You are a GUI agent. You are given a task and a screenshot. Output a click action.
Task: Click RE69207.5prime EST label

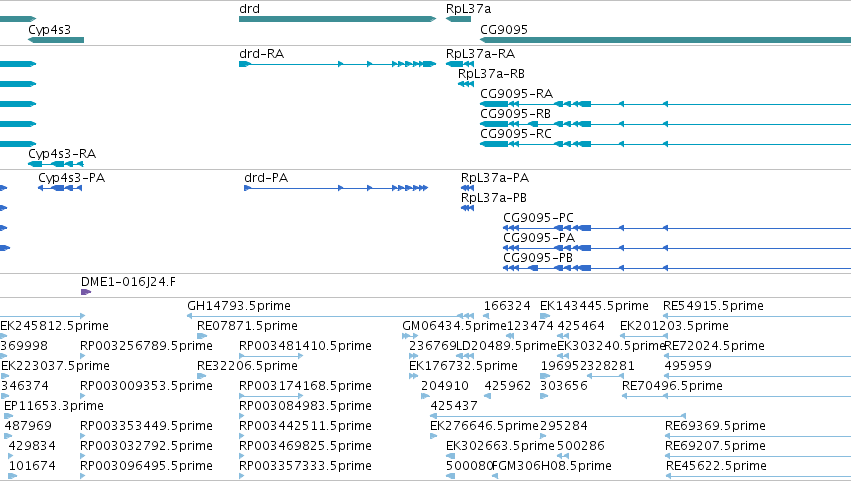(715, 446)
